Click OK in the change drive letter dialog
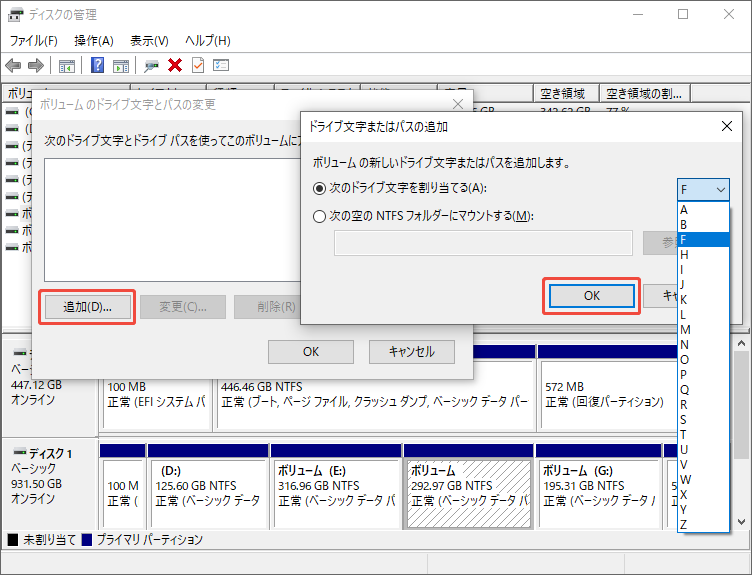This screenshot has width=752, height=575. pos(311,352)
